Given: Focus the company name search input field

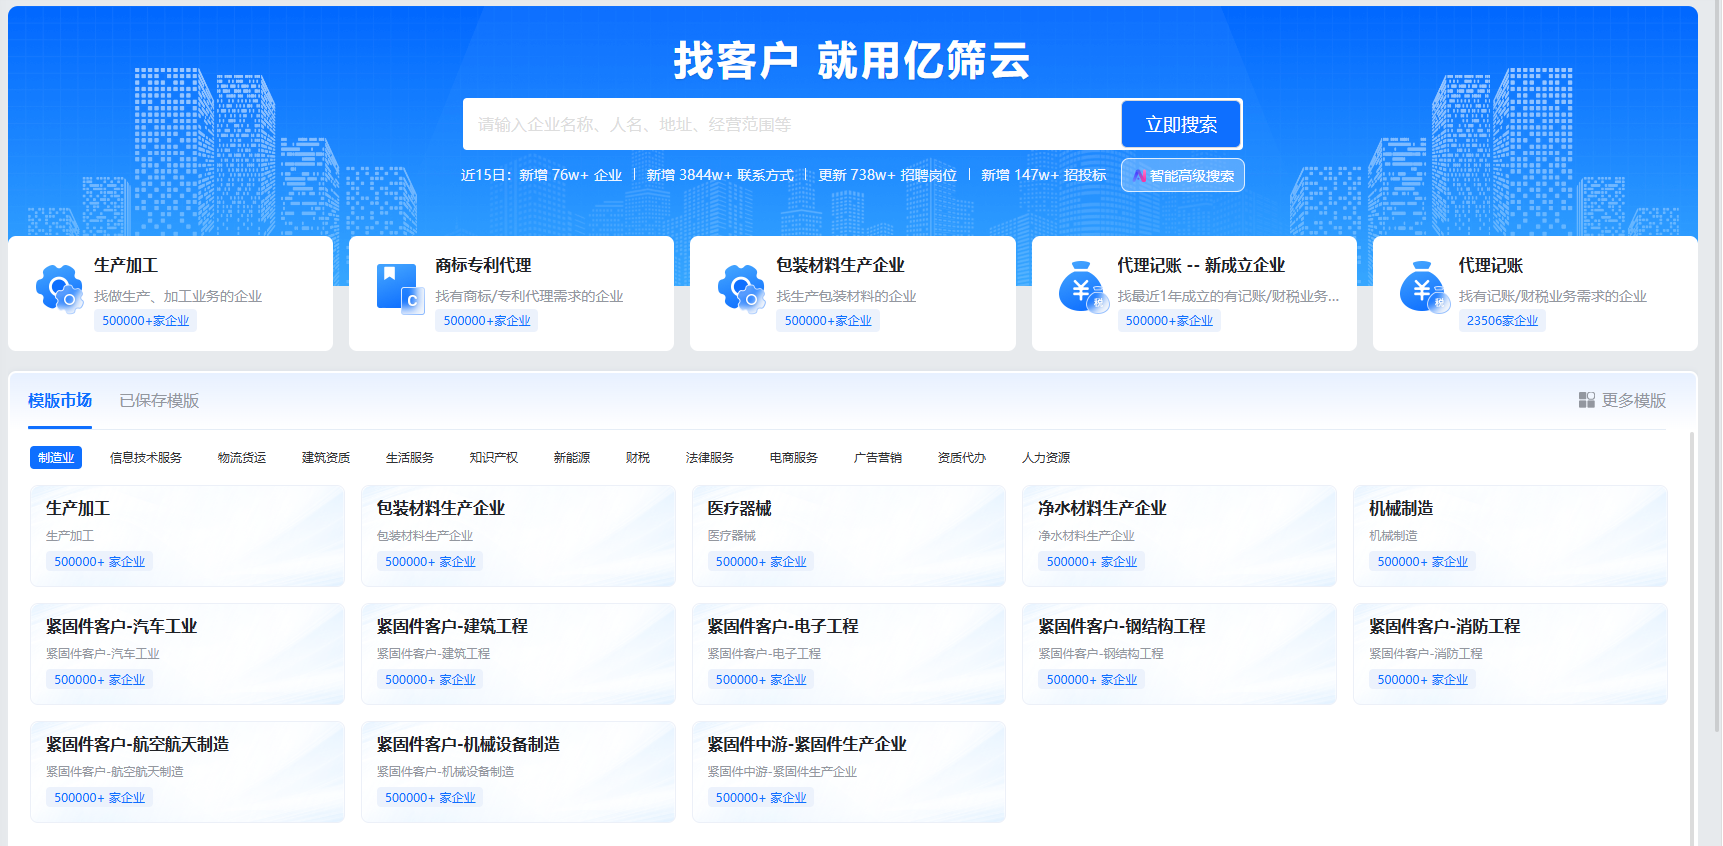Looking at the screenshot, I should coord(792,125).
